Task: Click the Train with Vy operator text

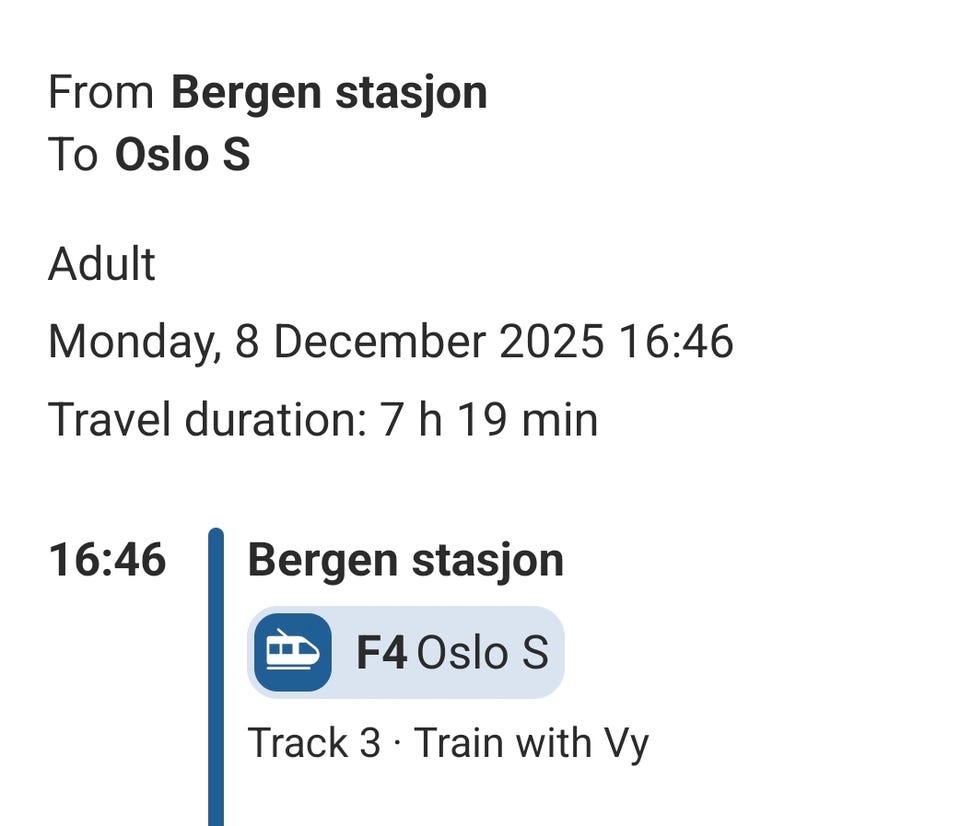Action: pyautogui.click(x=531, y=744)
